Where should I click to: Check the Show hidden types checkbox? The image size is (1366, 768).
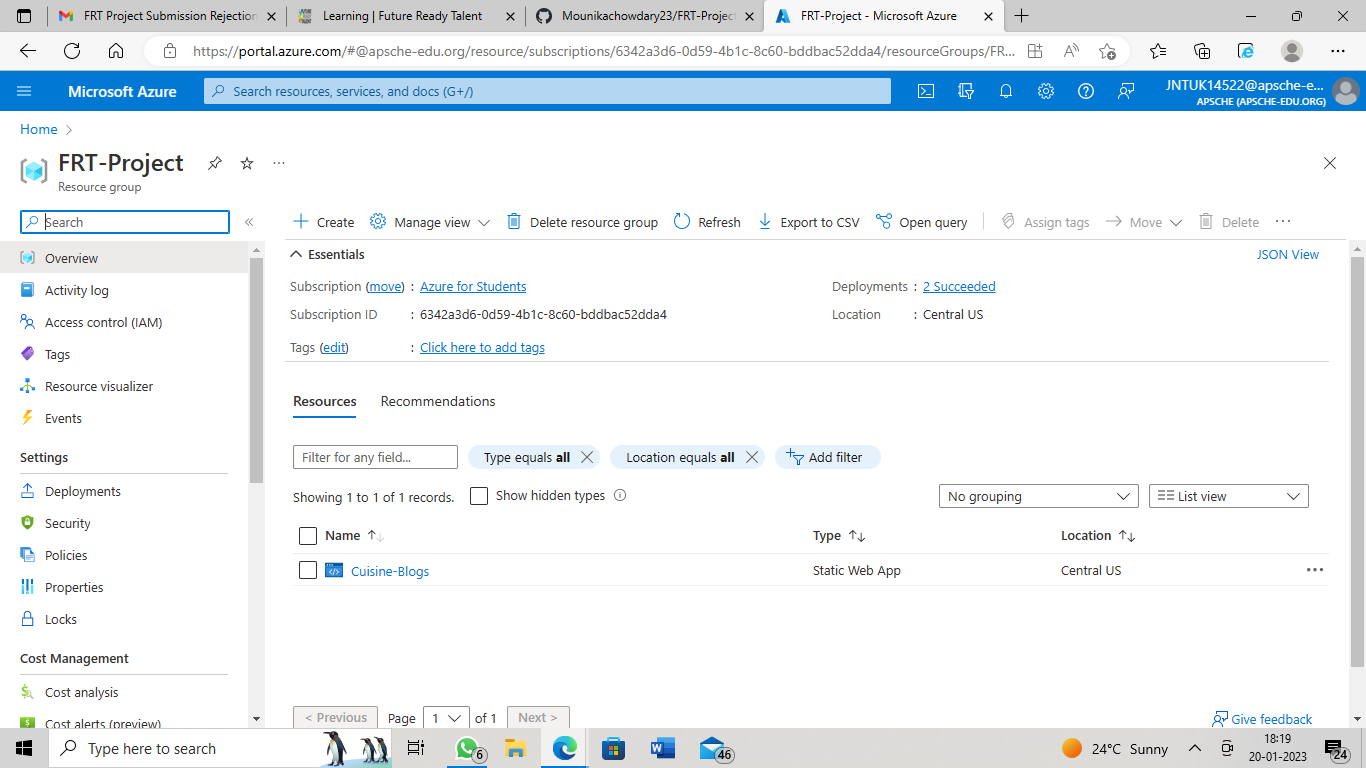pyautogui.click(x=478, y=495)
